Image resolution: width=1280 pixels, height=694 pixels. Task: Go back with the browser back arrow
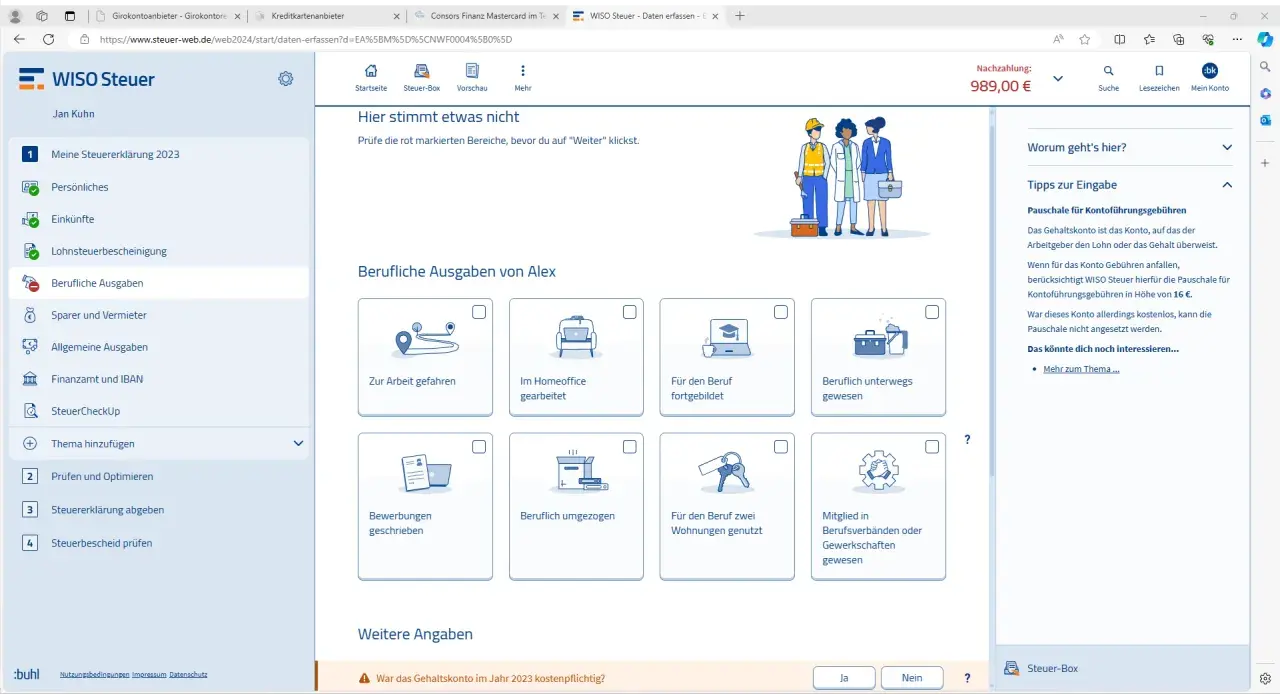pos(18,39)
